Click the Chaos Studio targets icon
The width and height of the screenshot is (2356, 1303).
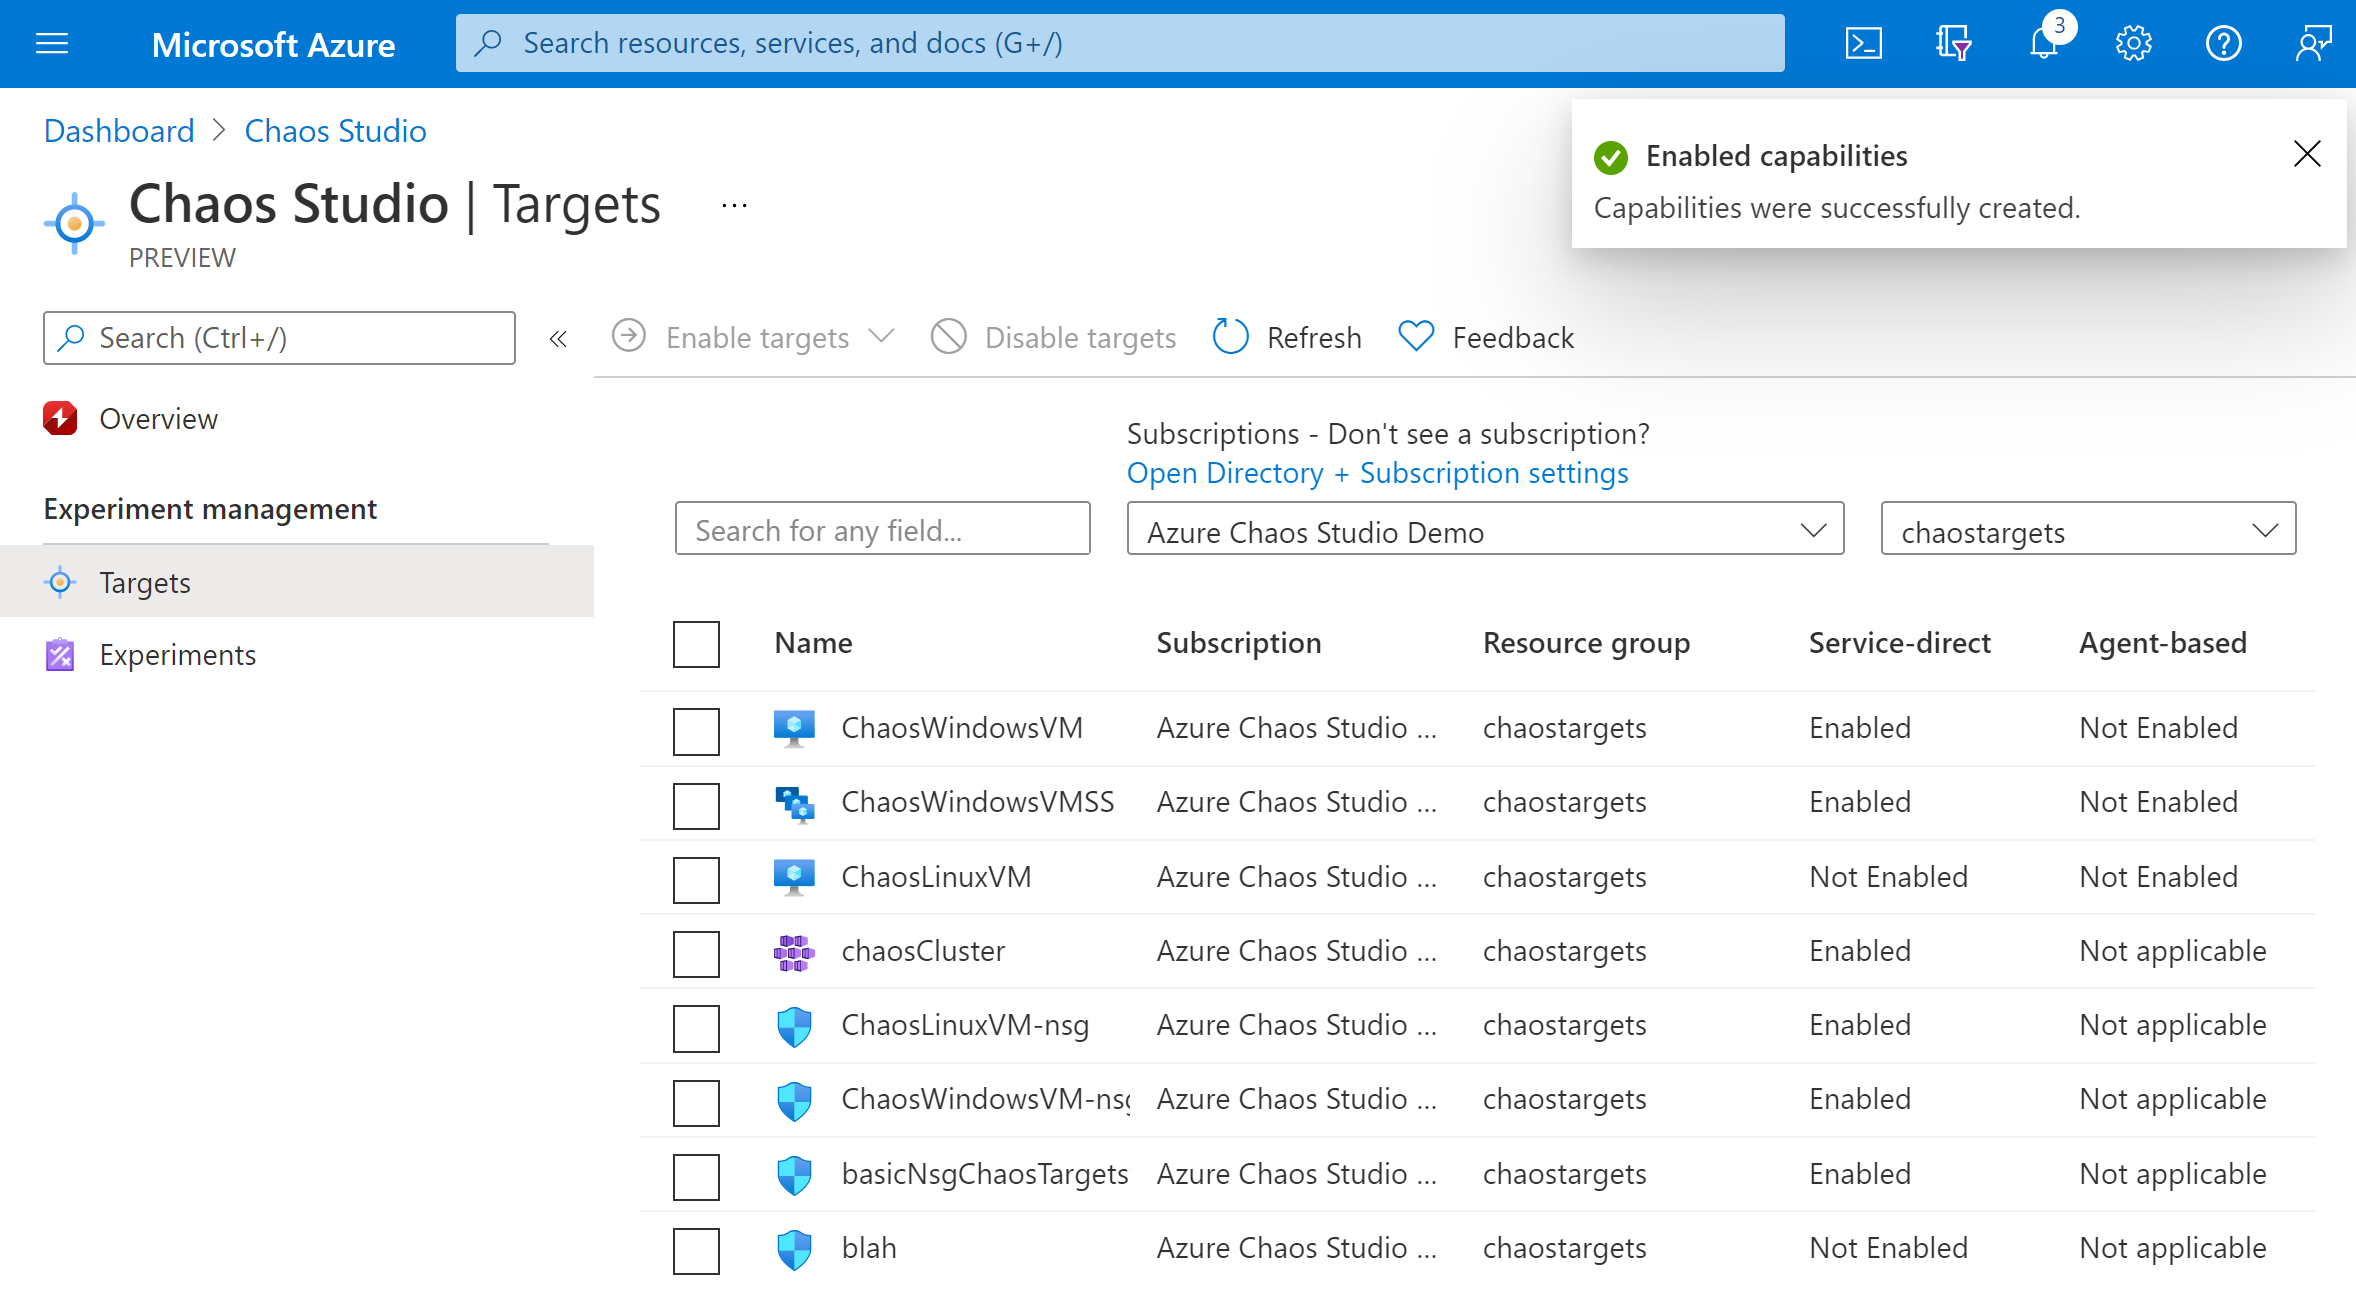tap(59, 581)
